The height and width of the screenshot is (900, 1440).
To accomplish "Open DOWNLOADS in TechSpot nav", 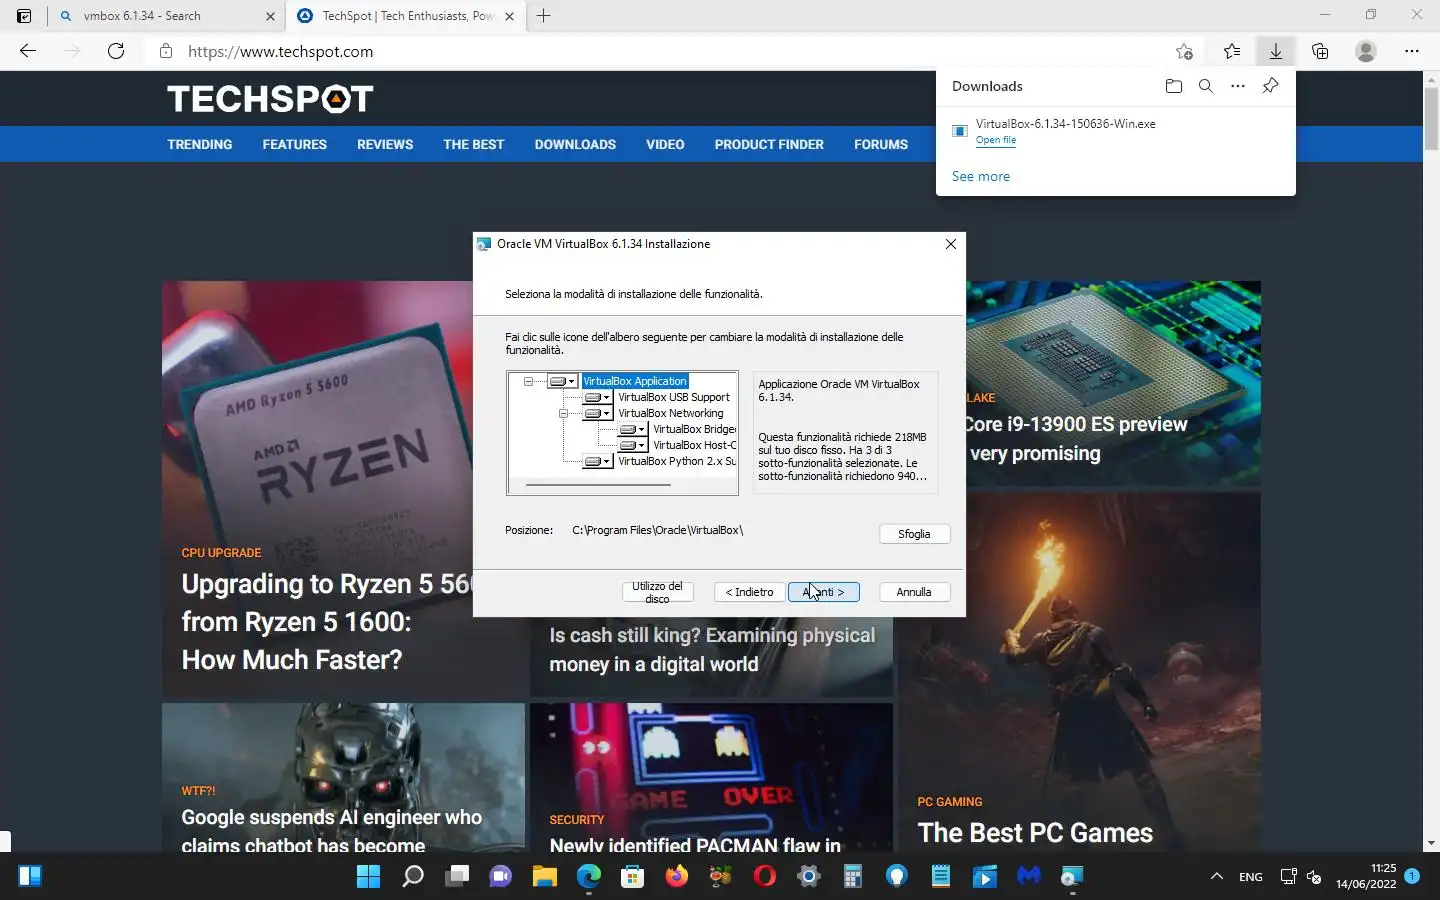I will pyautogui.click(x=575, y=144).
